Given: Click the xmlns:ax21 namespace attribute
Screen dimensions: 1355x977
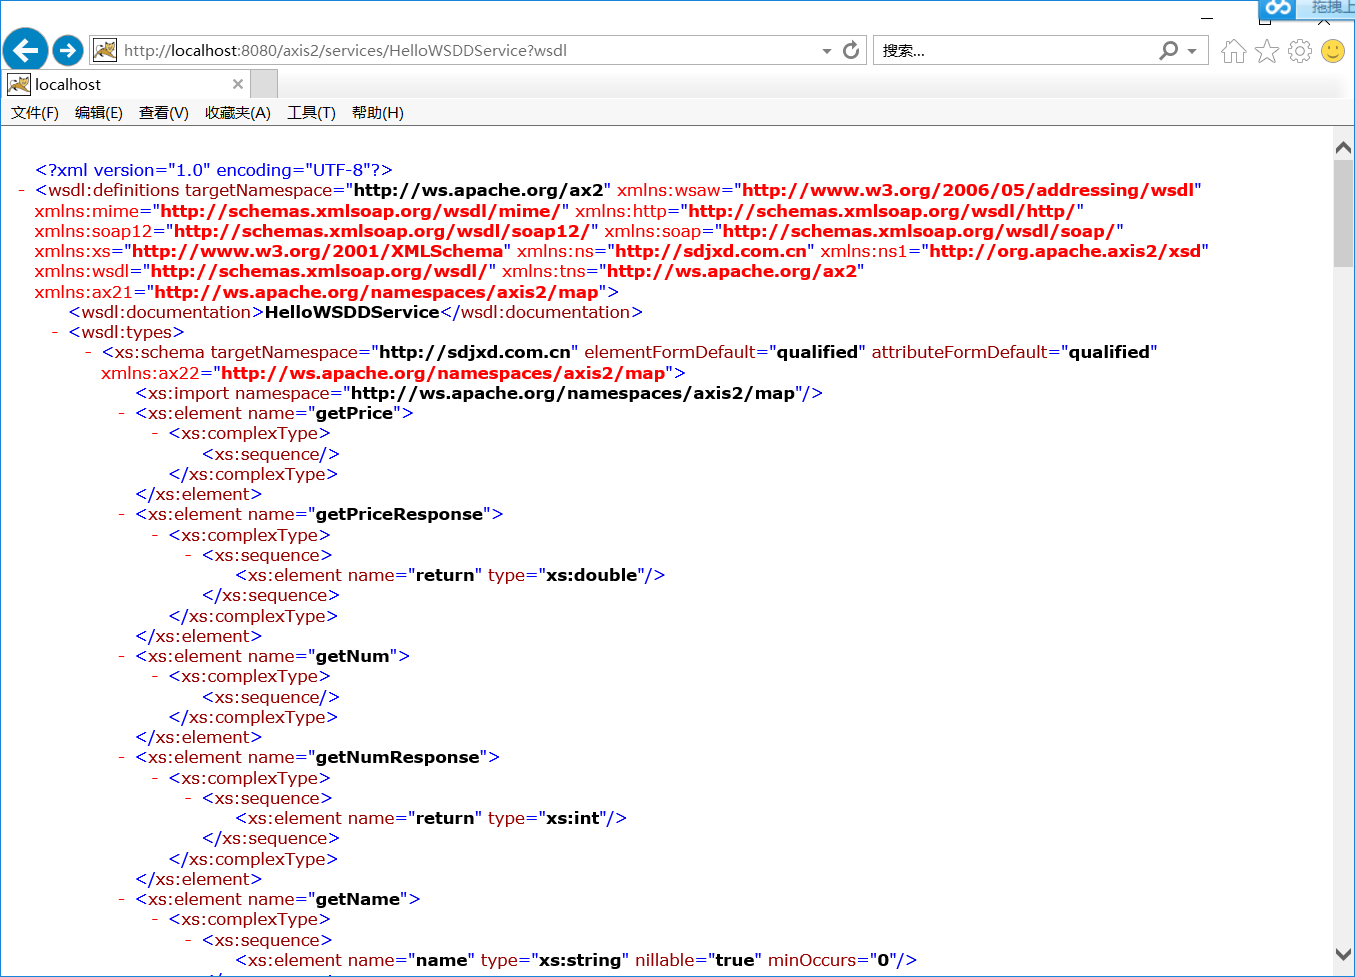Looking at the screenshot, I should tap(320, 292).
